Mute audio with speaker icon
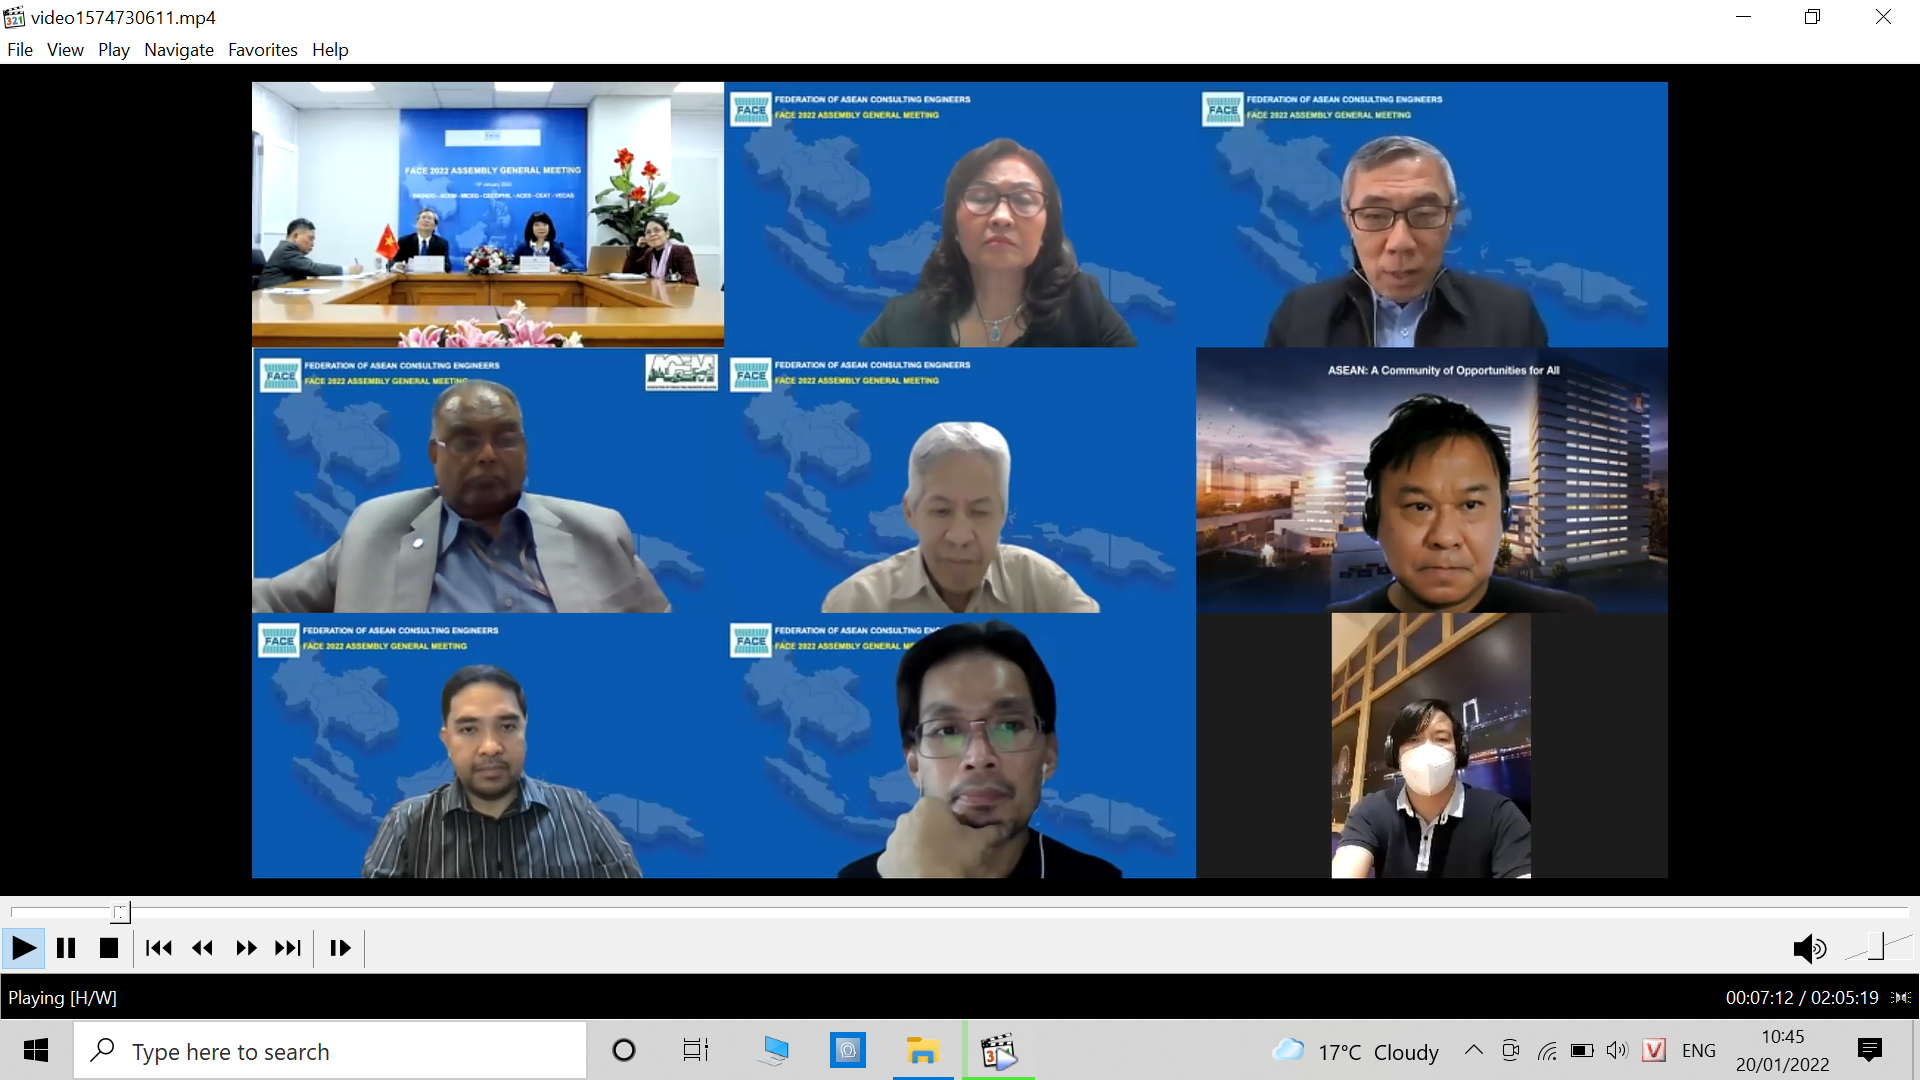Image resolution: width=1920 pixels, height=1080 pixels. tap(1808, 948)
